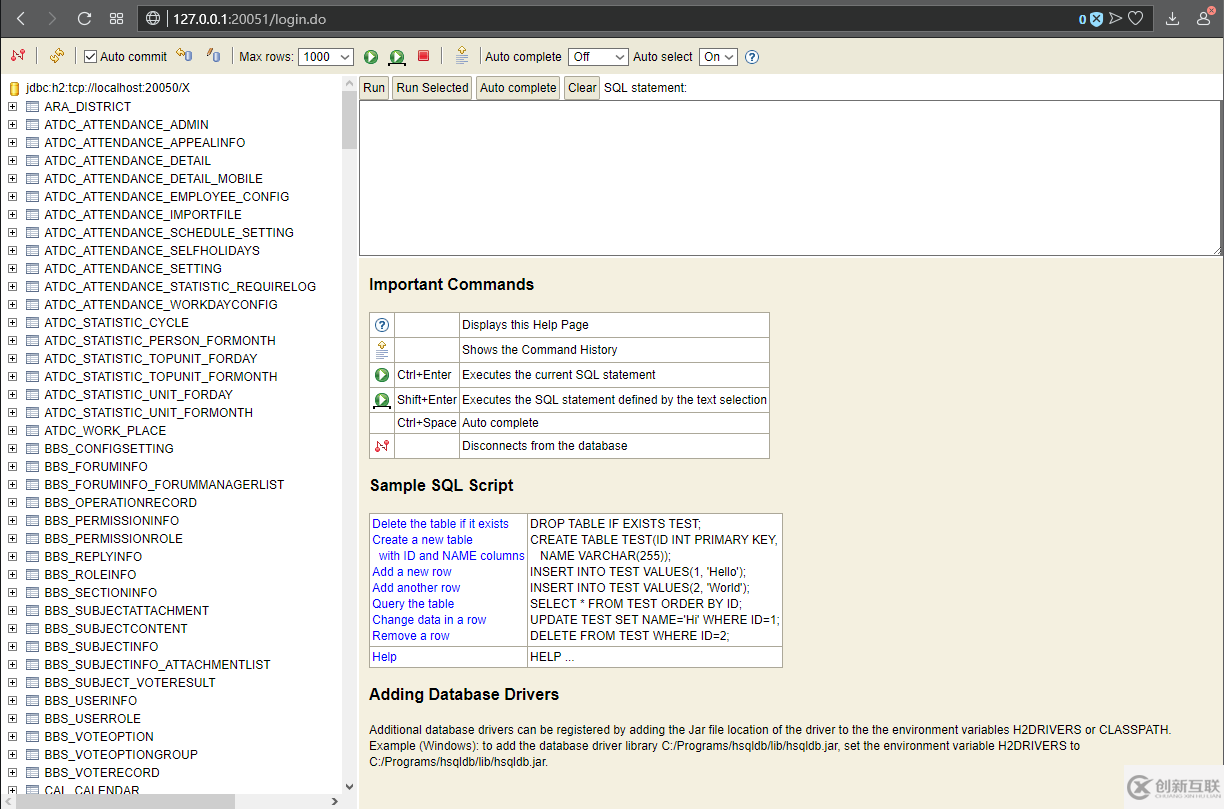Click the blue Help question mark icon
The image size is (1224, 809).
point(752,57)
